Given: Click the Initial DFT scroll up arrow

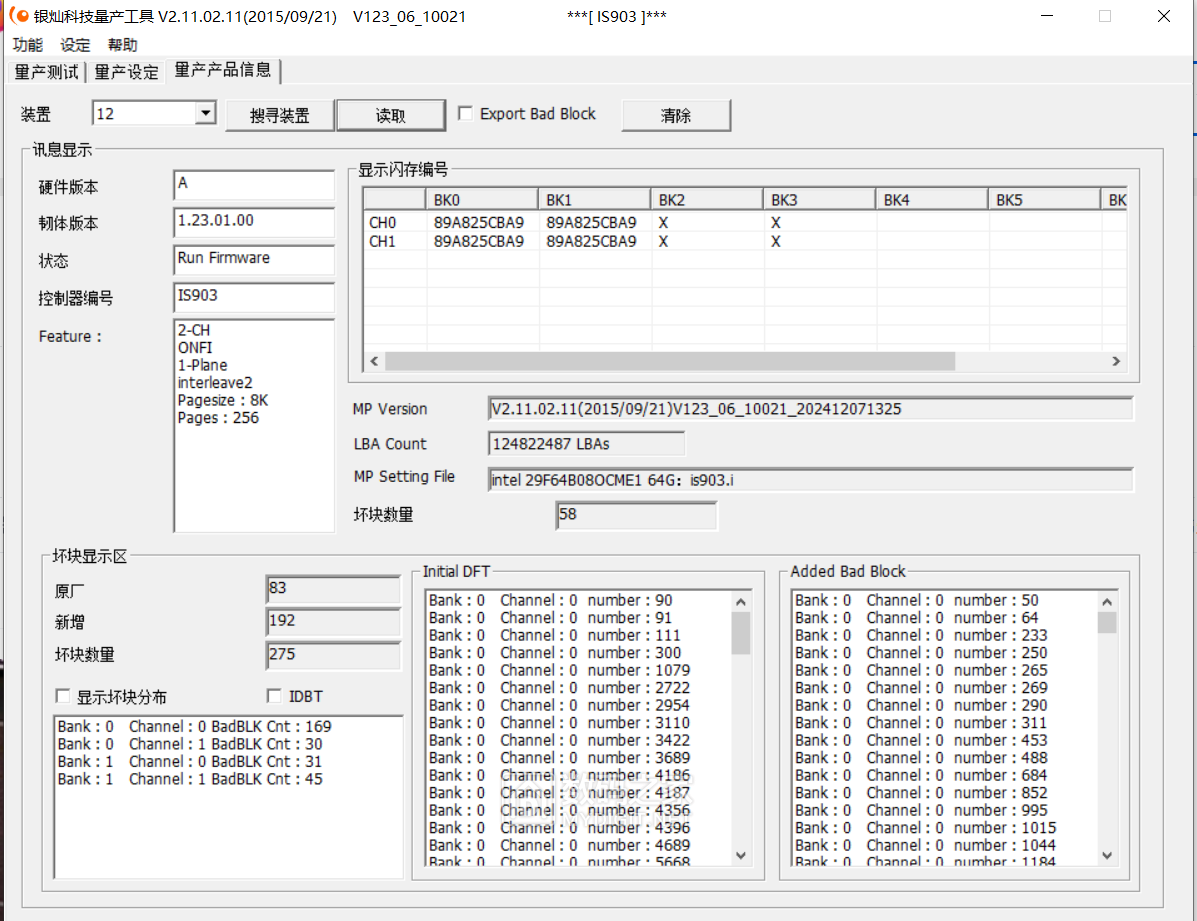Looking at the screenshot, I should [x=740, y=602].
